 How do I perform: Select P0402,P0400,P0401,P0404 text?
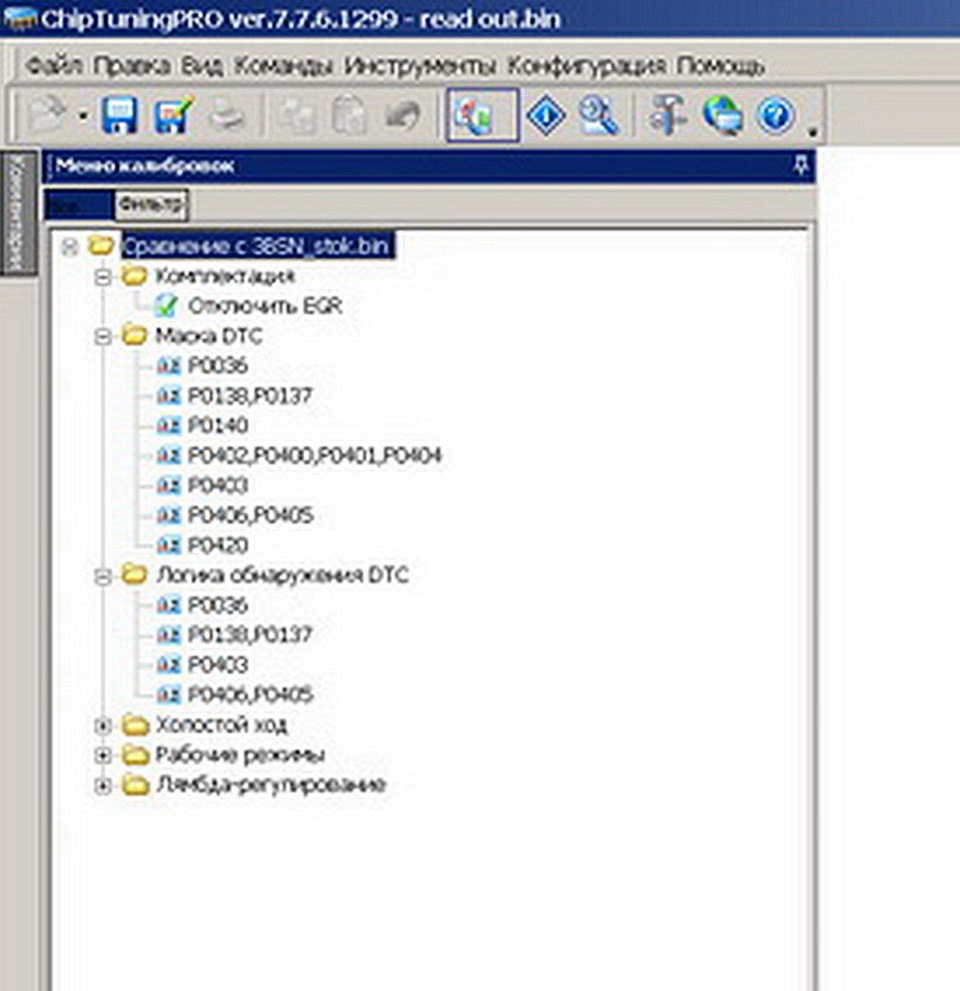pyautogui.click(x=315, y=455)
